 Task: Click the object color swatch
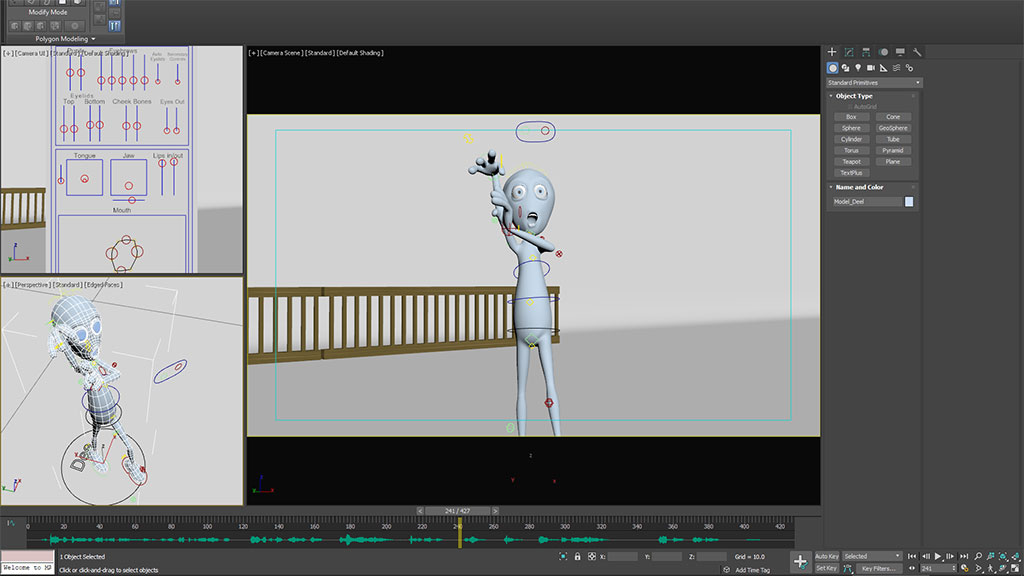pyautogui.click(x=909, y=202)
